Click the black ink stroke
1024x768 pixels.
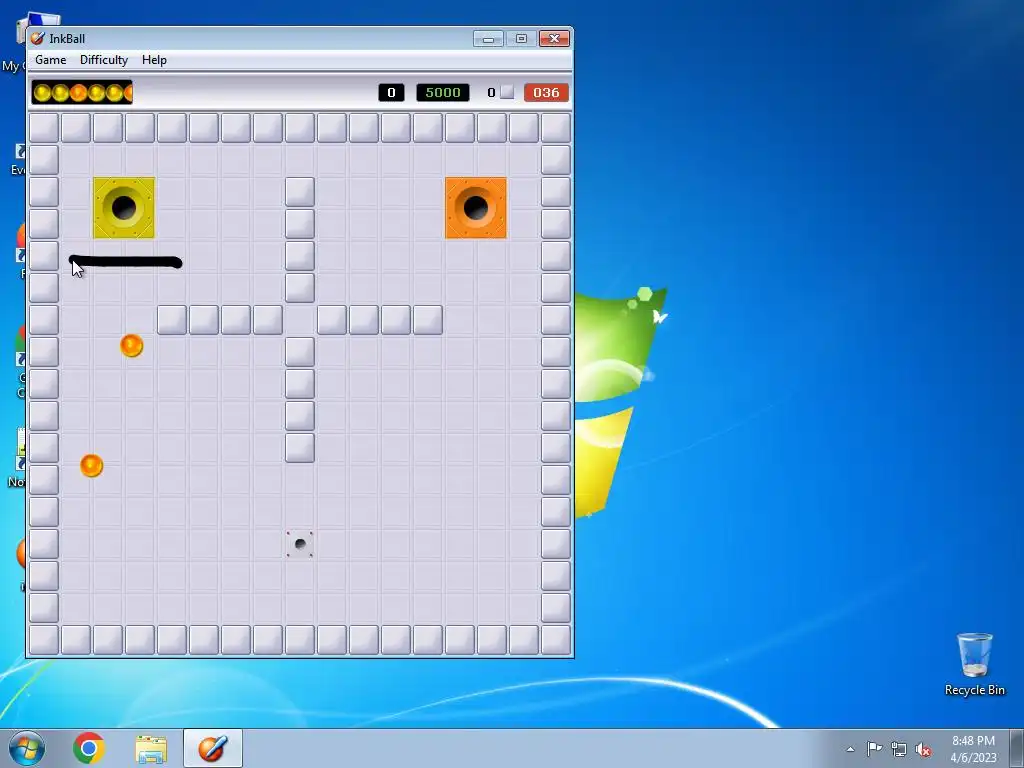[125, 262]
